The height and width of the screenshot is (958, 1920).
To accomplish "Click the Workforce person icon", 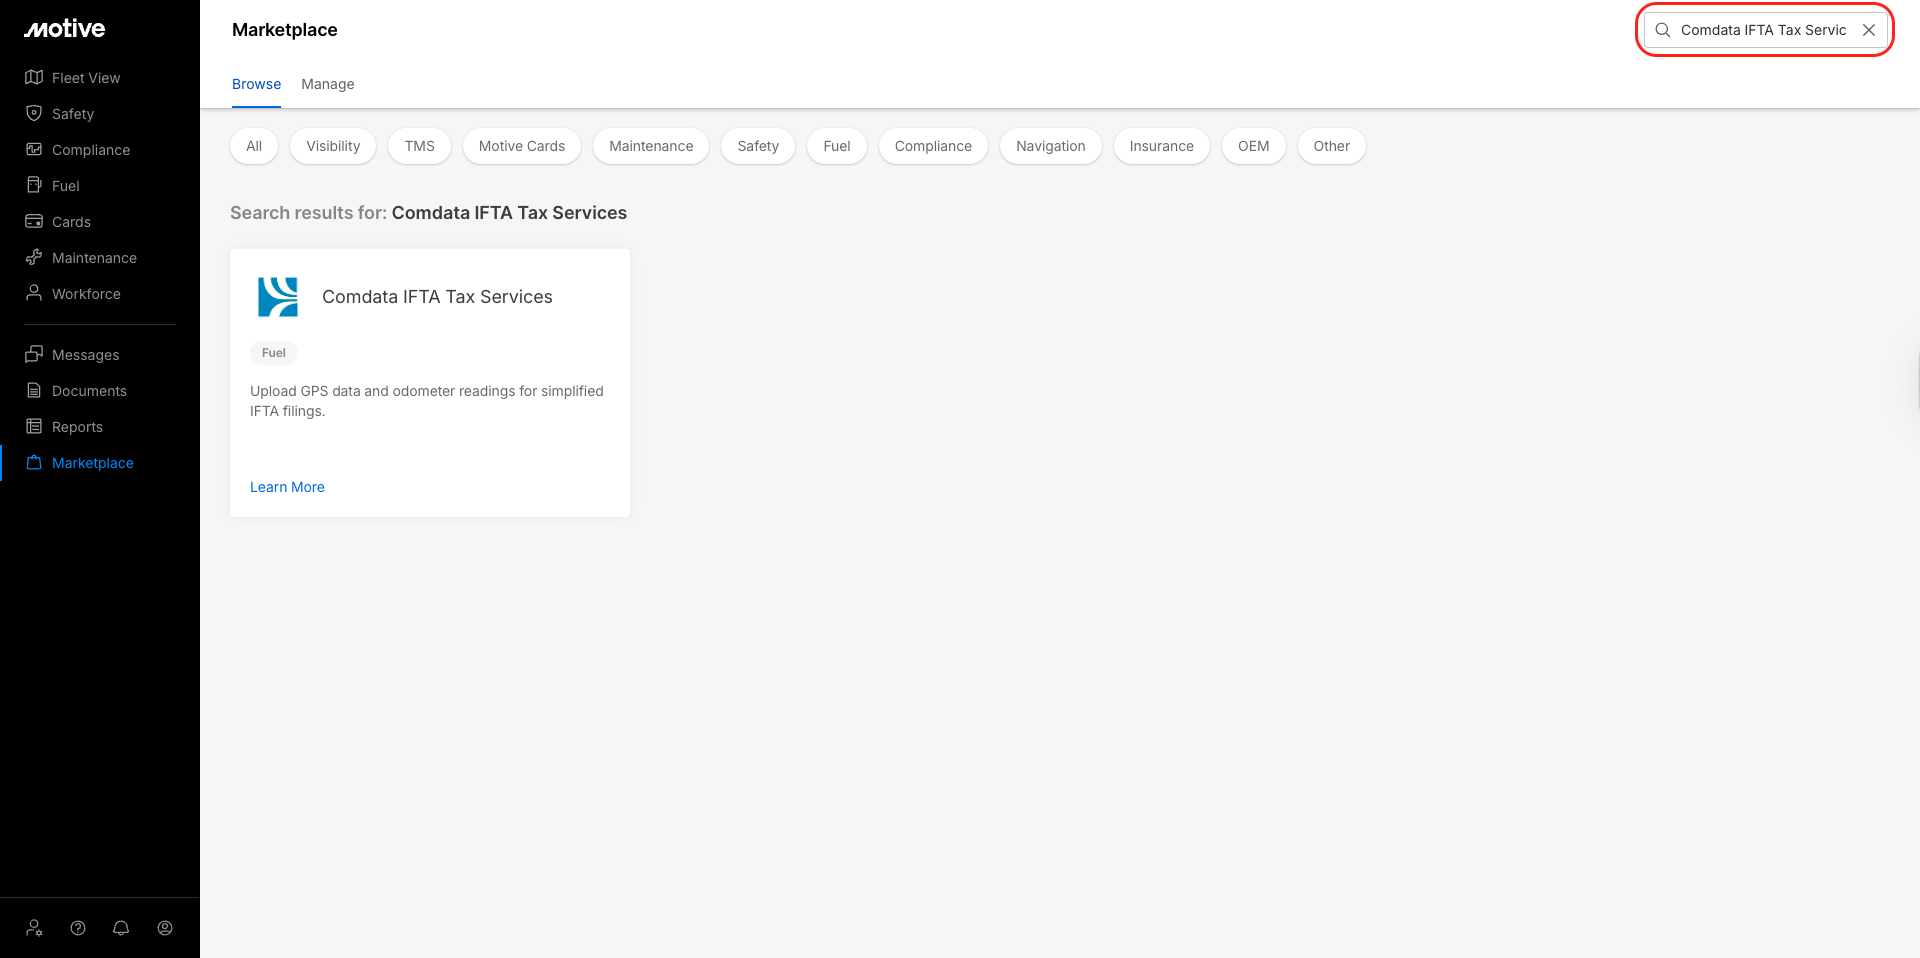I will coord(34,293).
